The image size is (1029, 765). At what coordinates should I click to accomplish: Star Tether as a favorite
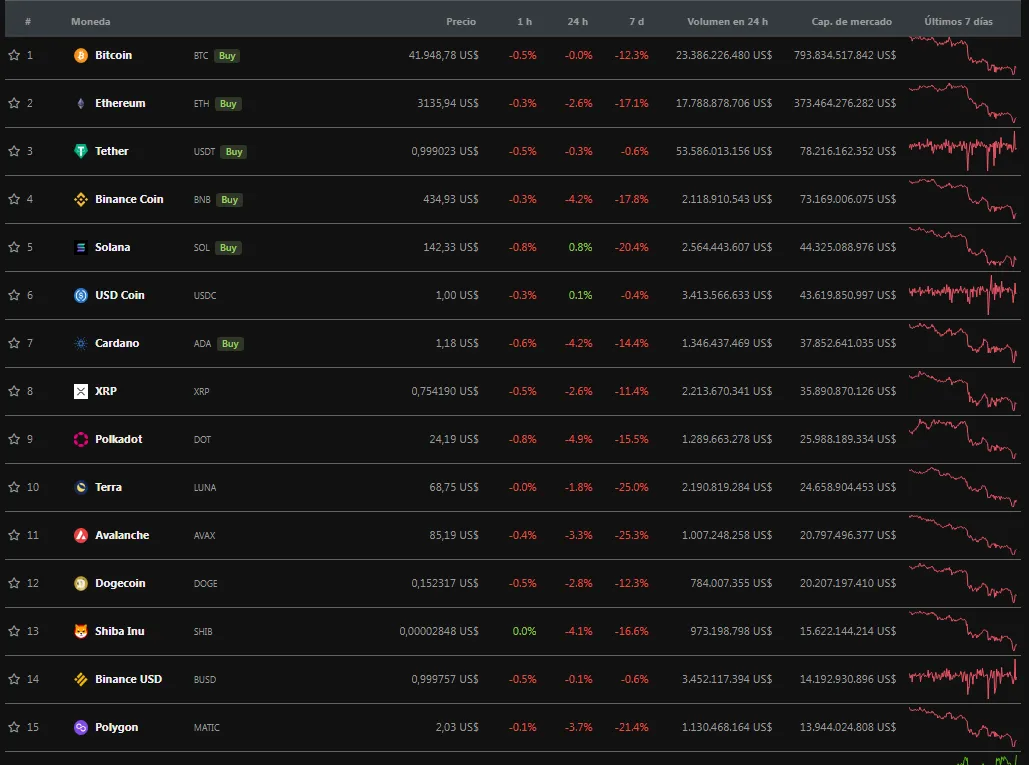(x=14, y=151)
